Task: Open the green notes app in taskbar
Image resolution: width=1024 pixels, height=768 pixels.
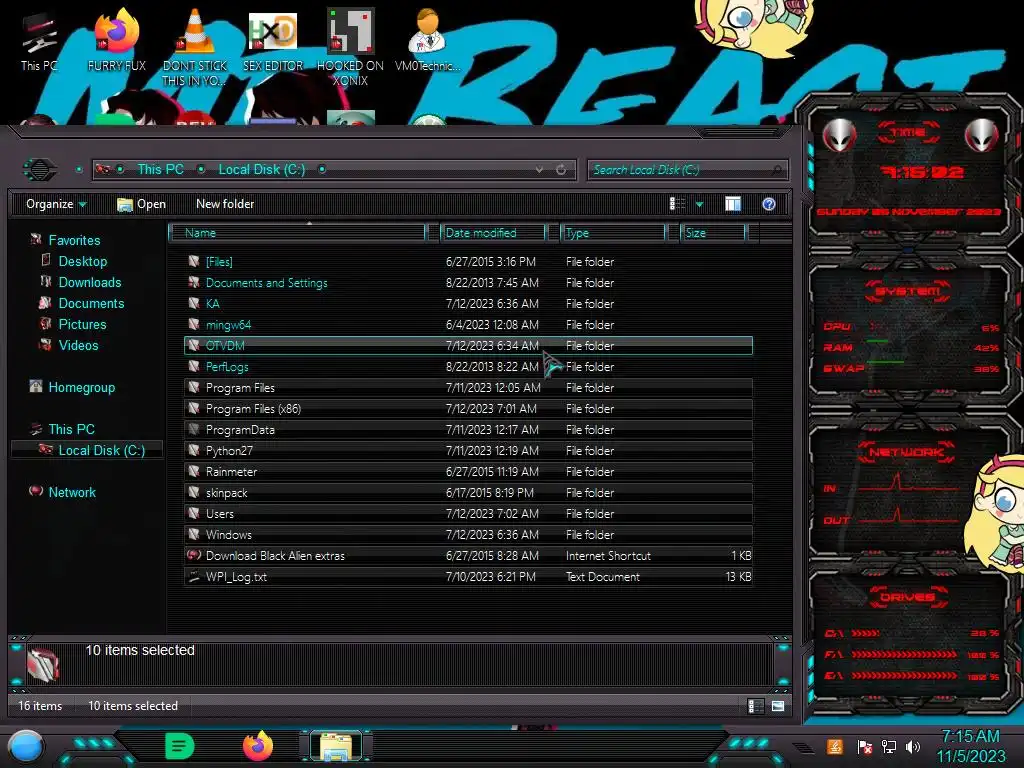Action: pyautogui.click(x=180, y=746)
